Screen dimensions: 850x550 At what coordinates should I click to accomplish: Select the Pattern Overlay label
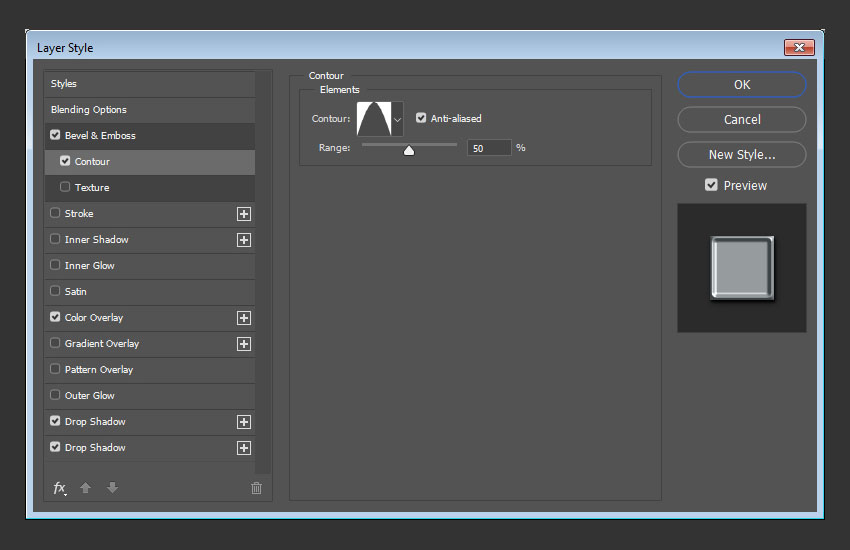click(x=99, y=370)
